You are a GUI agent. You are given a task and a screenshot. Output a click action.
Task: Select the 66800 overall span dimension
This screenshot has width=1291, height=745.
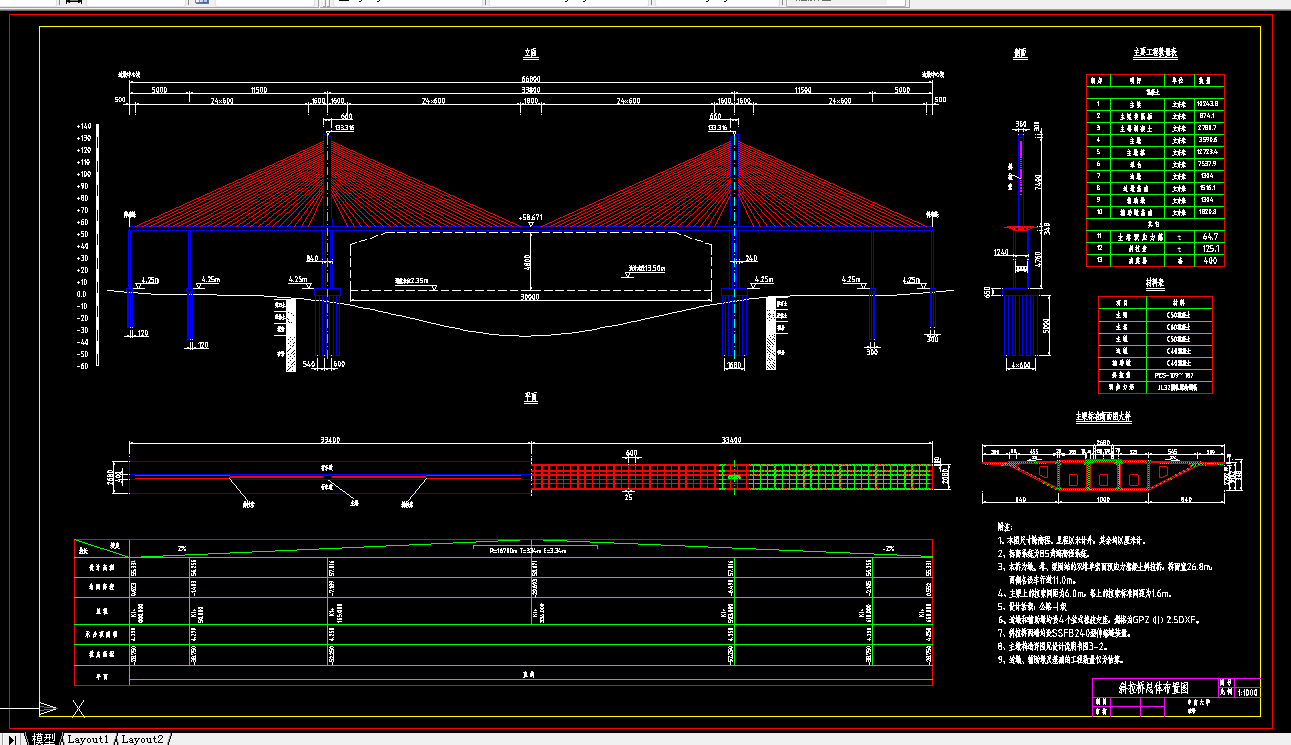(530, 78)
